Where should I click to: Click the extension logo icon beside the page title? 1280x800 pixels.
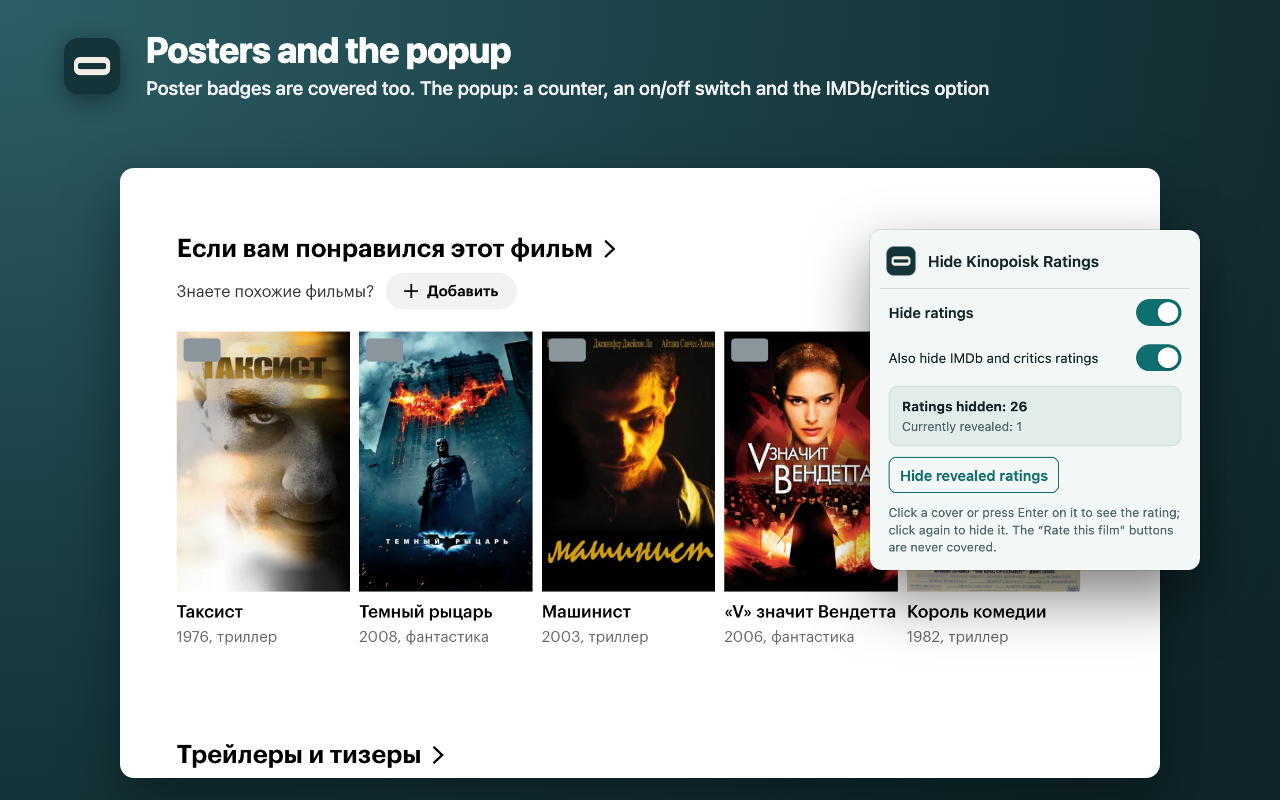point(92,66)
